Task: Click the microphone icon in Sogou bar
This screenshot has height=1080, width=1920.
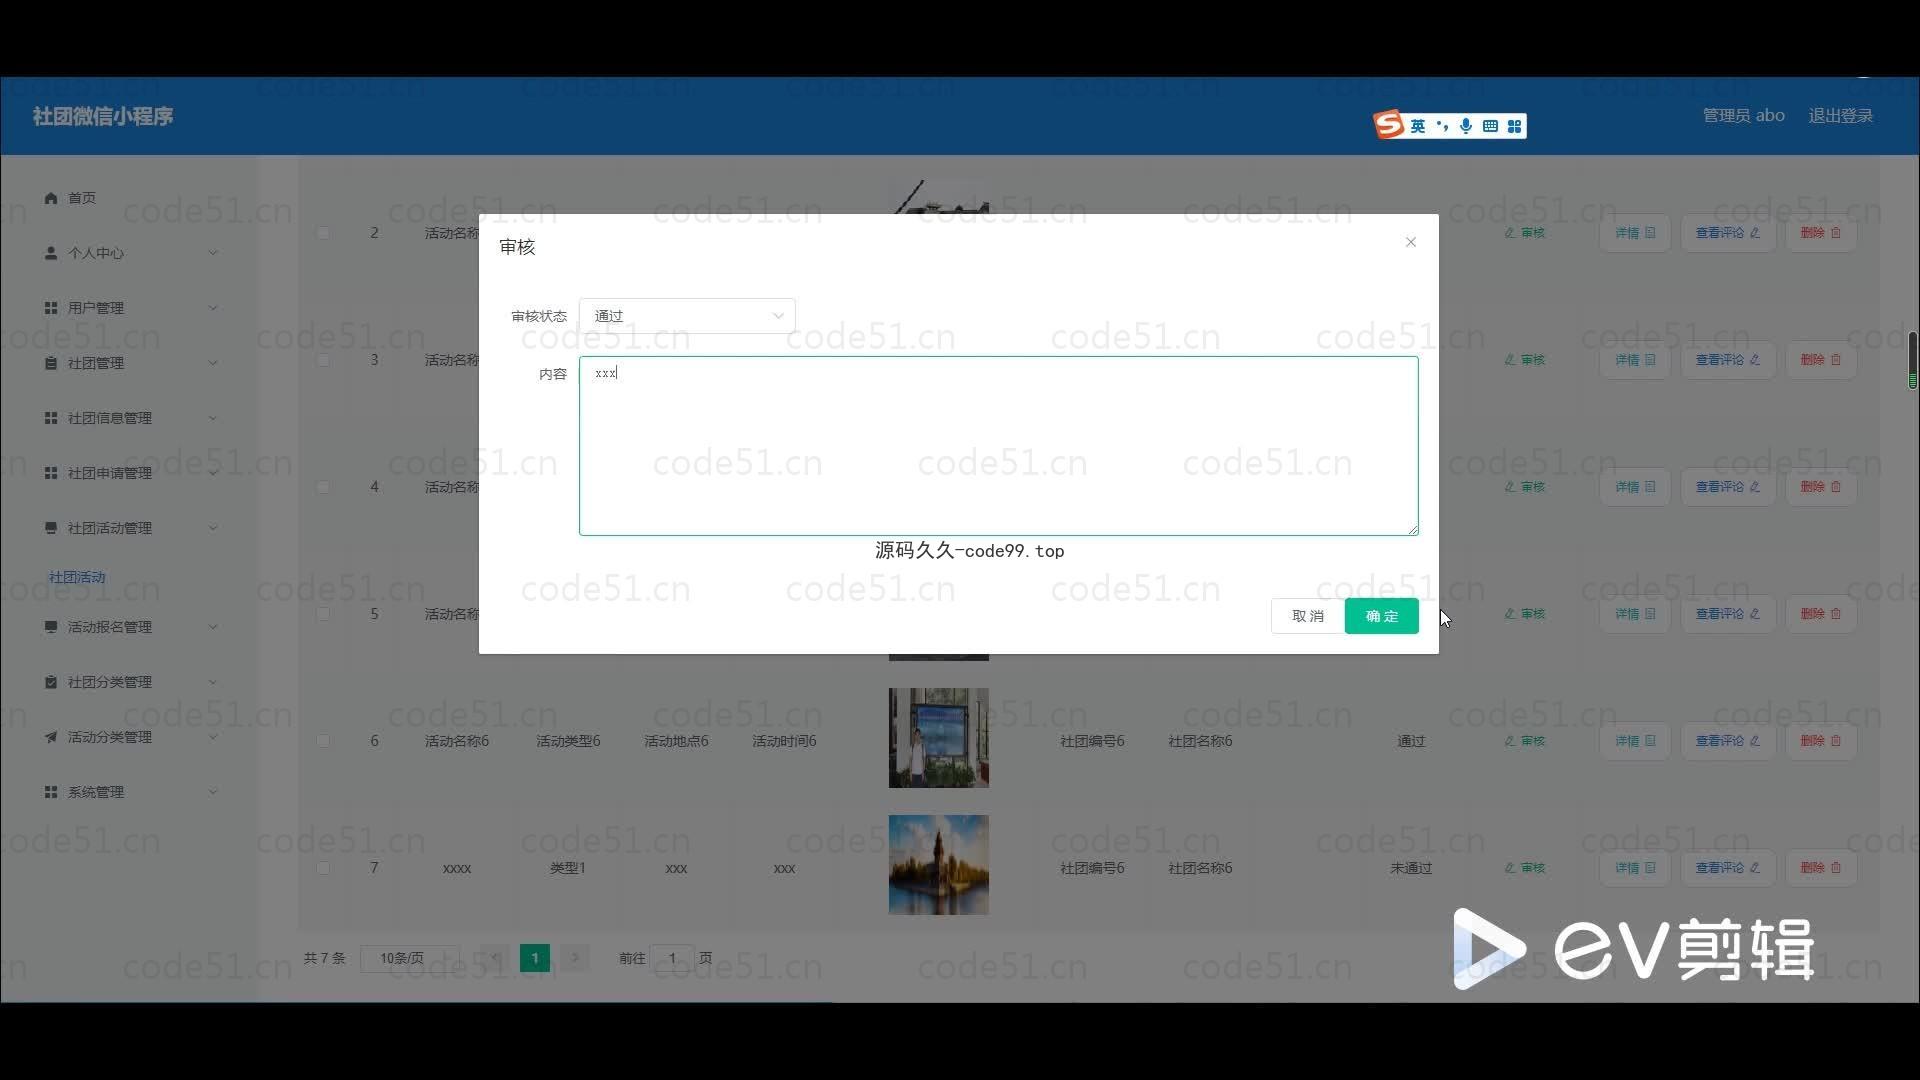Action: tap(1466, 126)
